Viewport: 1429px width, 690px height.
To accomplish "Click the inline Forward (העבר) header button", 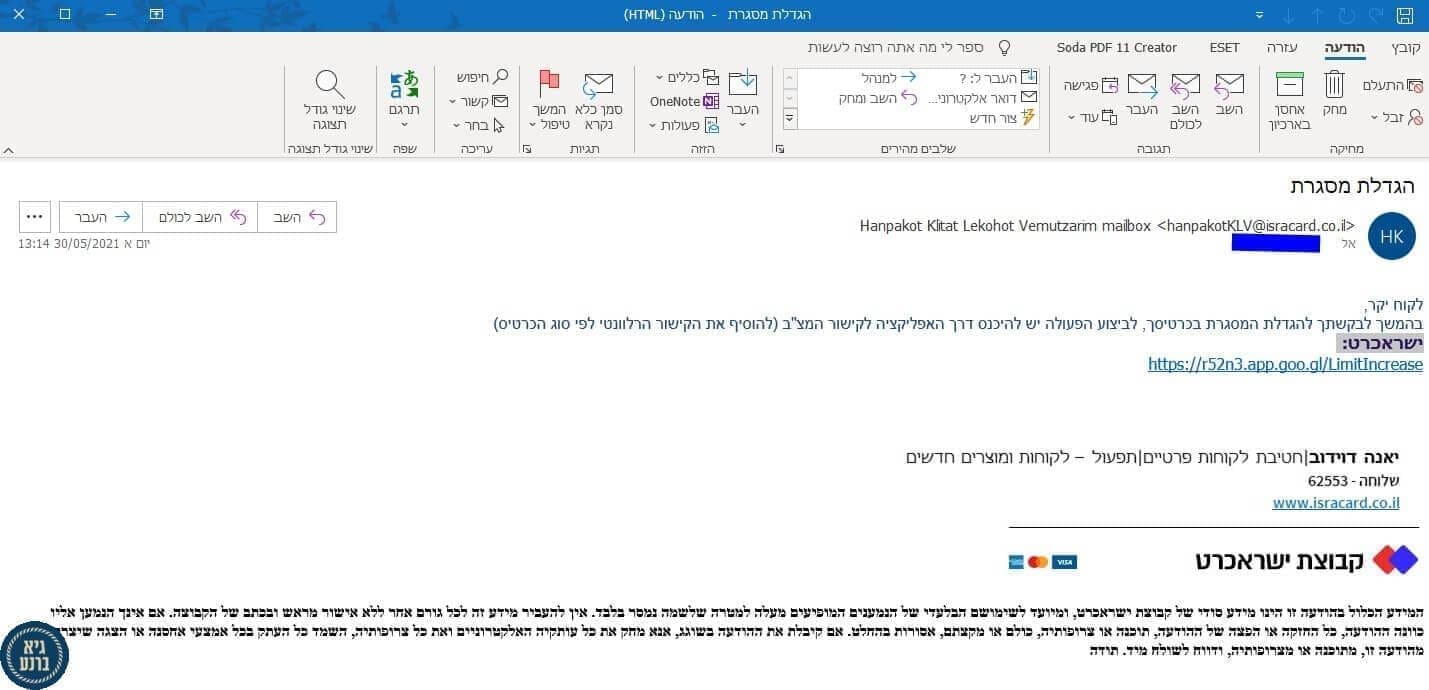I will click(101, 217).
